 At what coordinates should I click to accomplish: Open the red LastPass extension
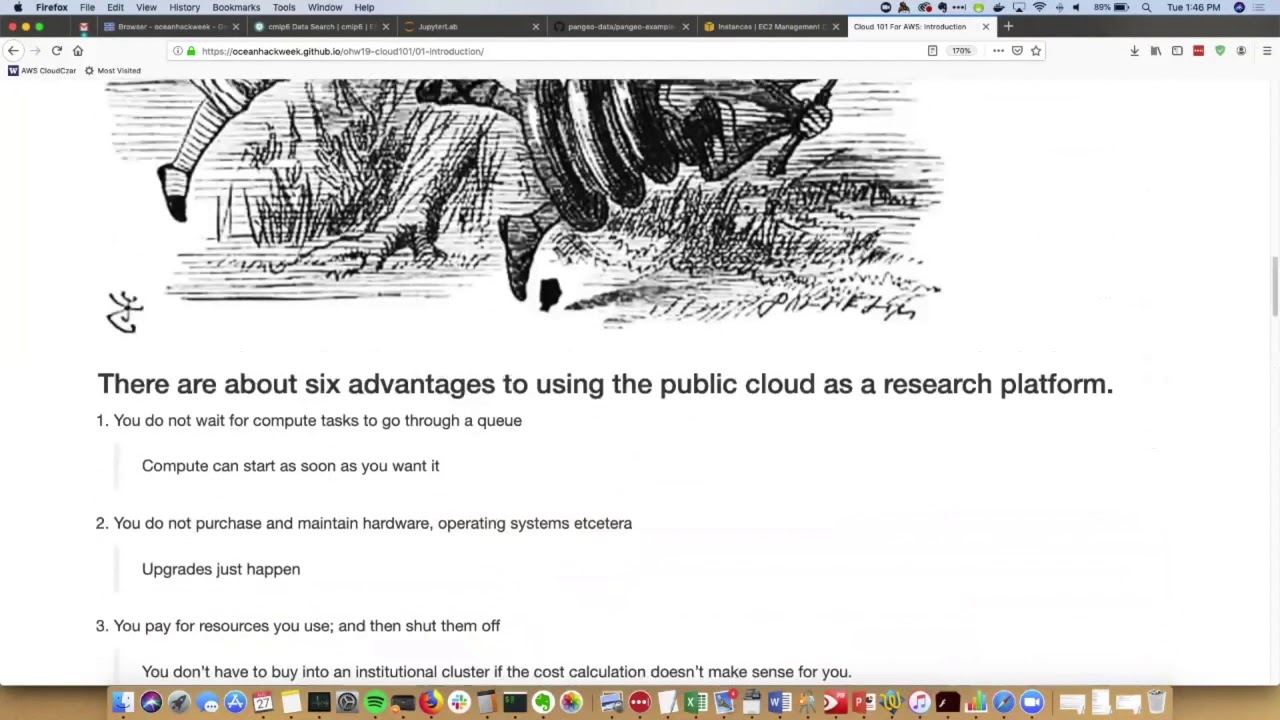pos(1198,51)
